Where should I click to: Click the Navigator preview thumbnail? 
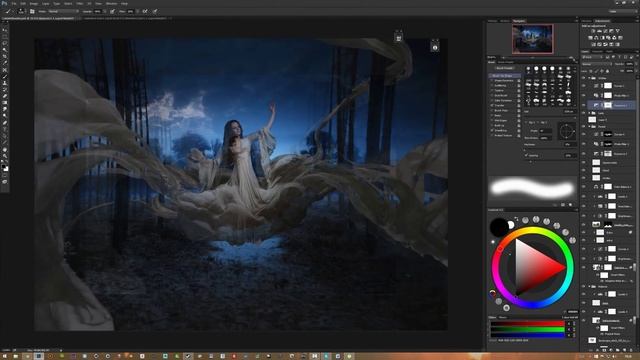click(533, 39)
